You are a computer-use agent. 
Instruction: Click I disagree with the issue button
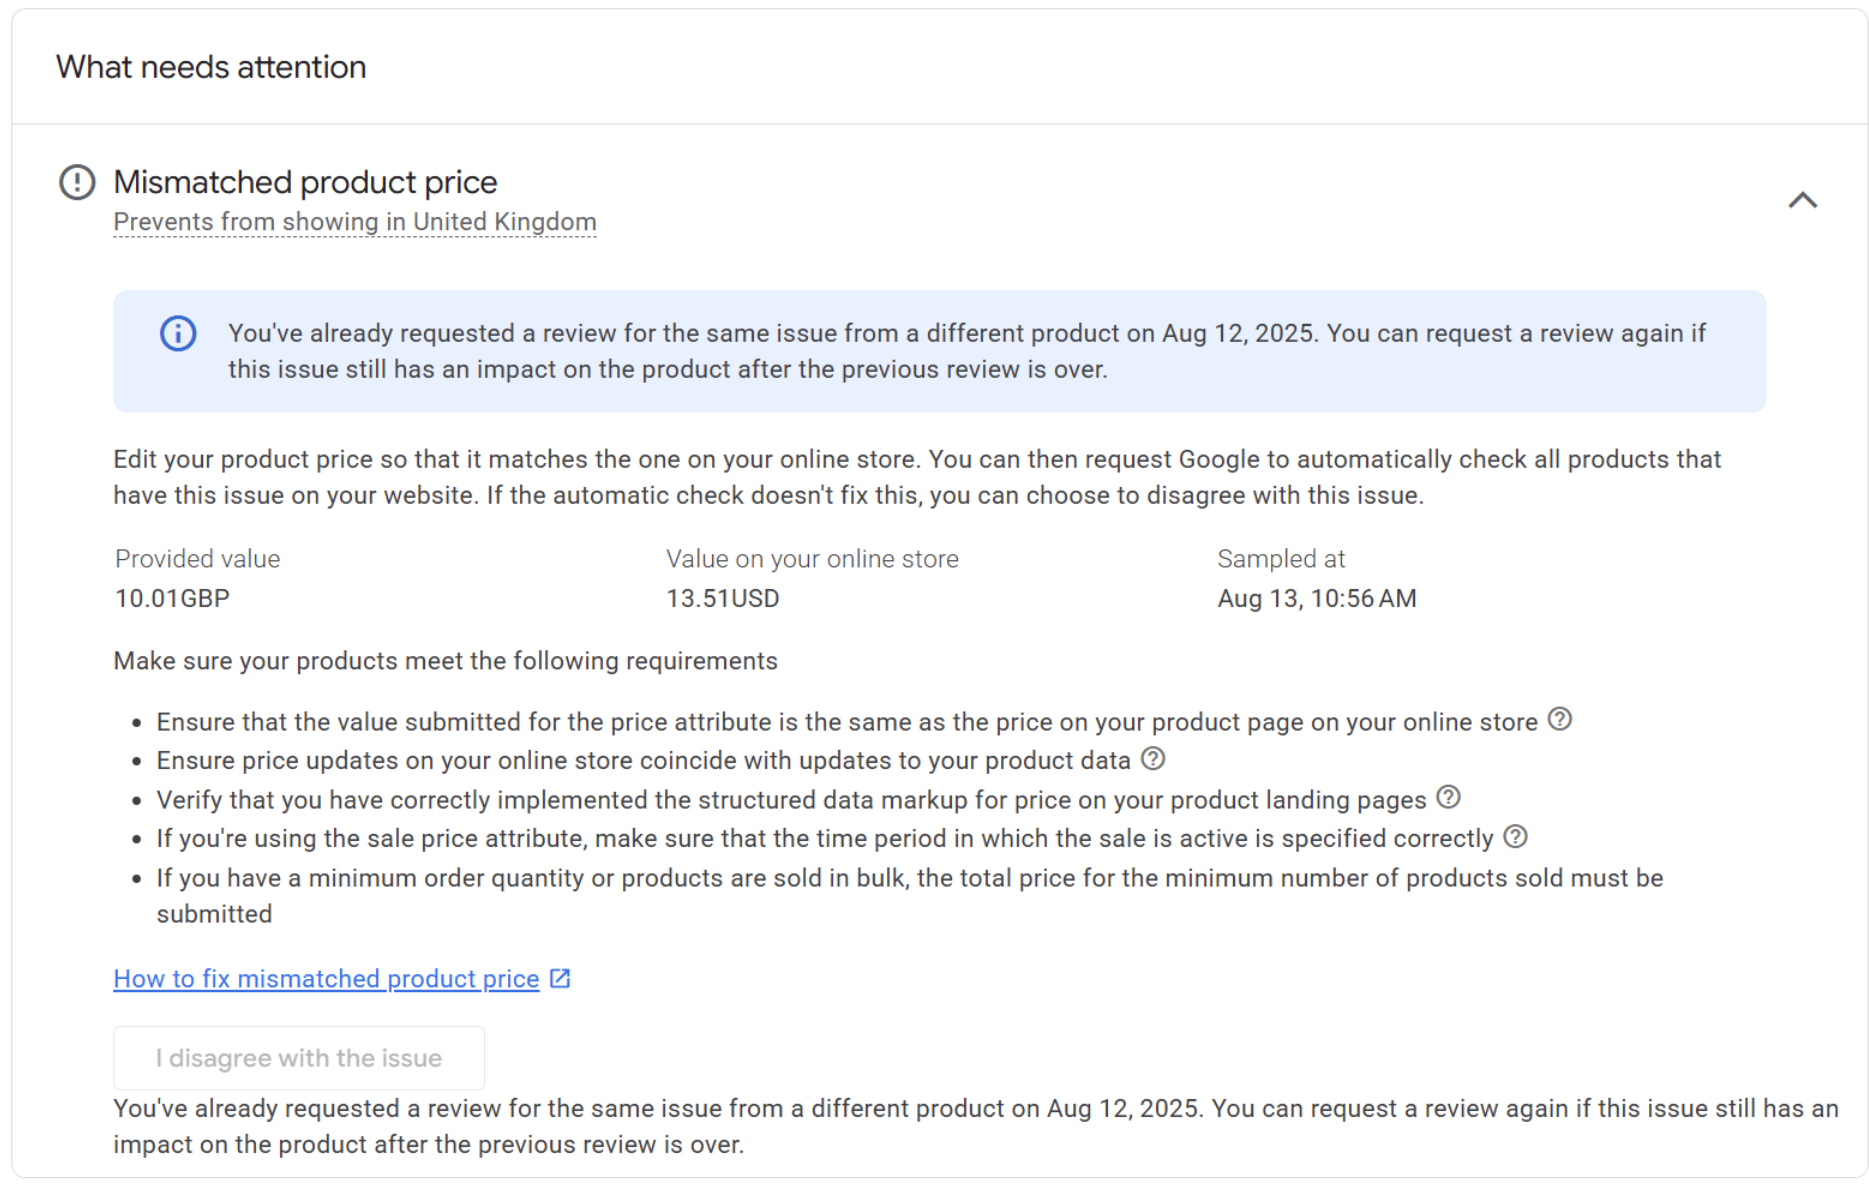(x=299, y=1058)
